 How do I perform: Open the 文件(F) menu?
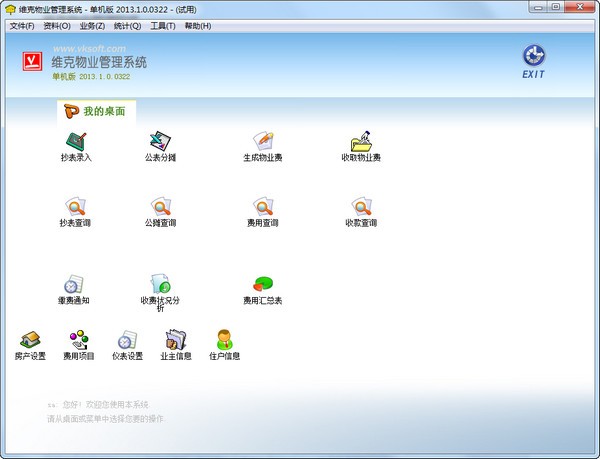click(x=22, y=25)
